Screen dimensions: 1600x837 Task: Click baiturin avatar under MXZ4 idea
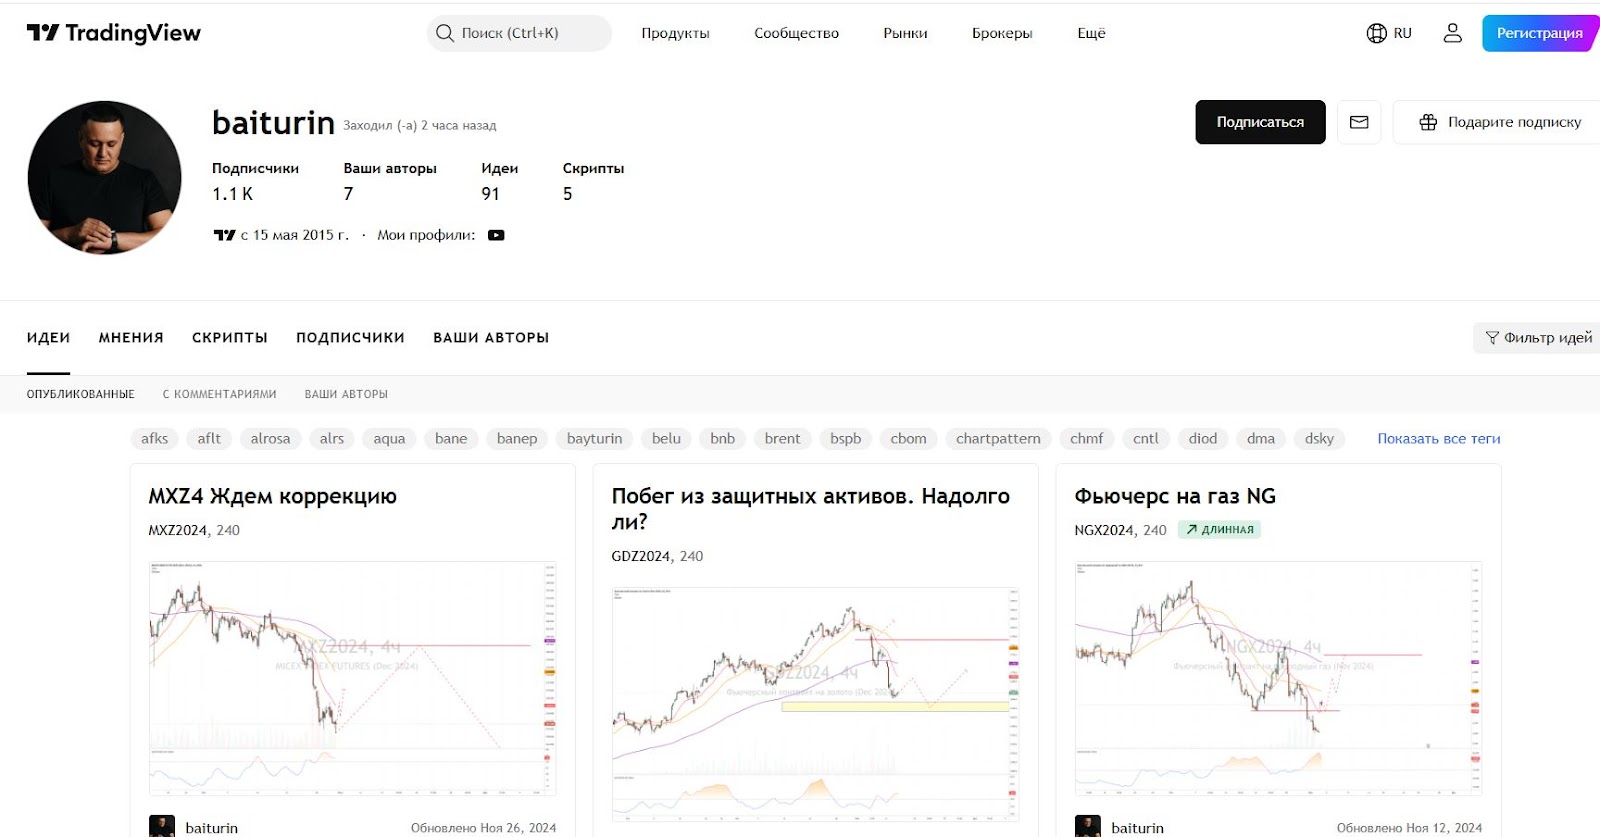coord(162,826)
